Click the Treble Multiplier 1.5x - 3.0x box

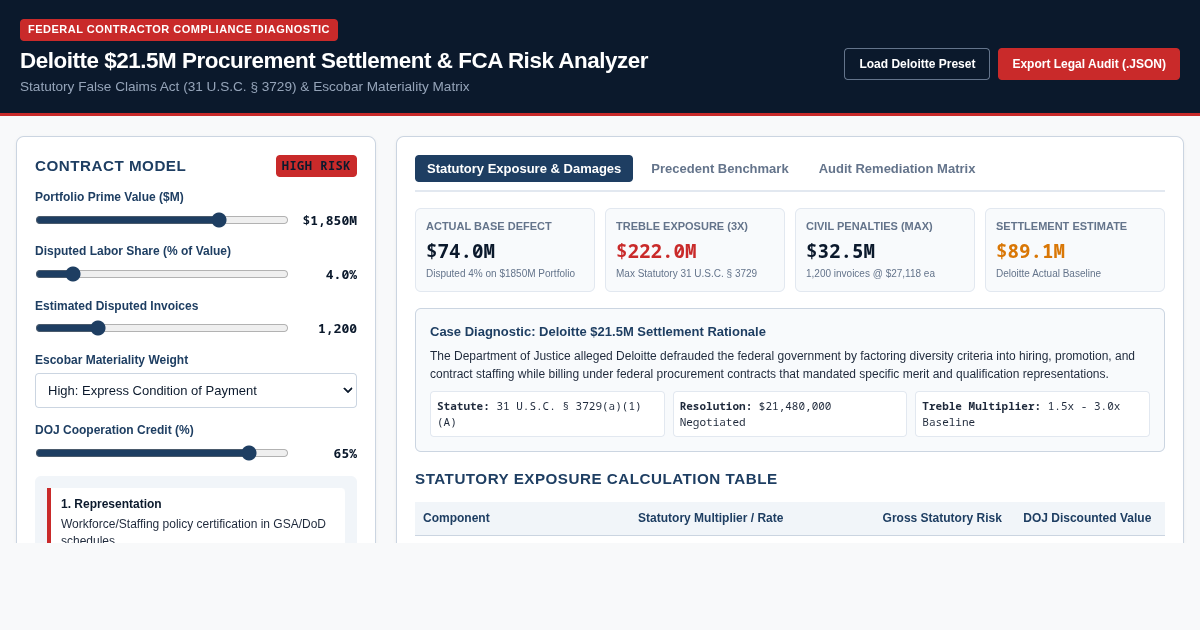point(1032,414)
